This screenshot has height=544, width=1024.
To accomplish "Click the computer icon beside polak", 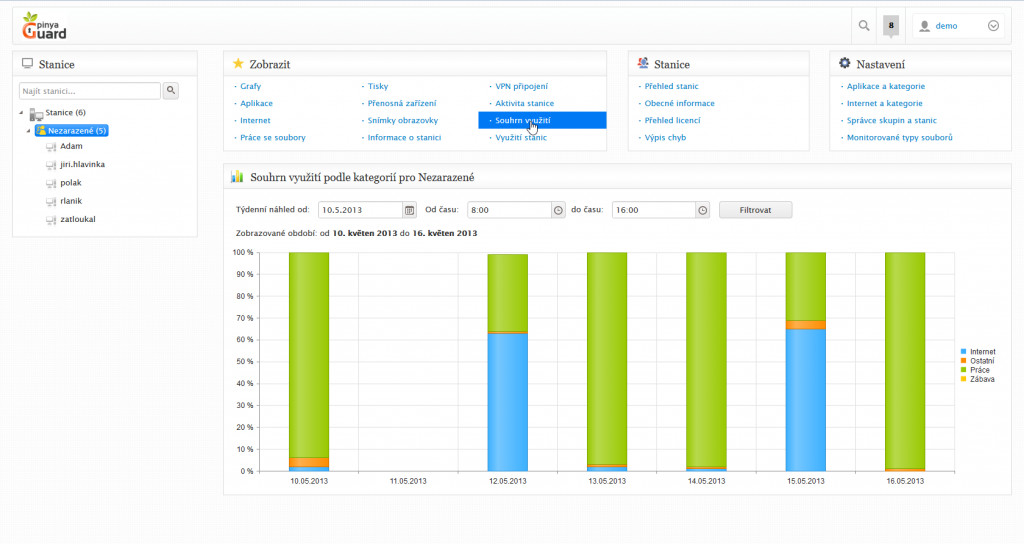I will click(51, 184).
